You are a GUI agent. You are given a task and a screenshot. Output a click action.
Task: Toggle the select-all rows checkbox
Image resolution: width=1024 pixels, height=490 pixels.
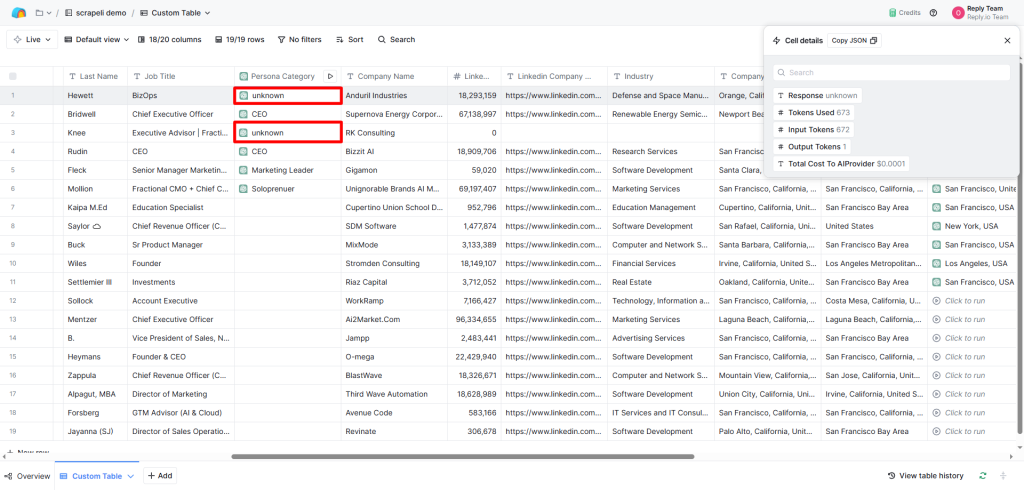click(12, 76)
